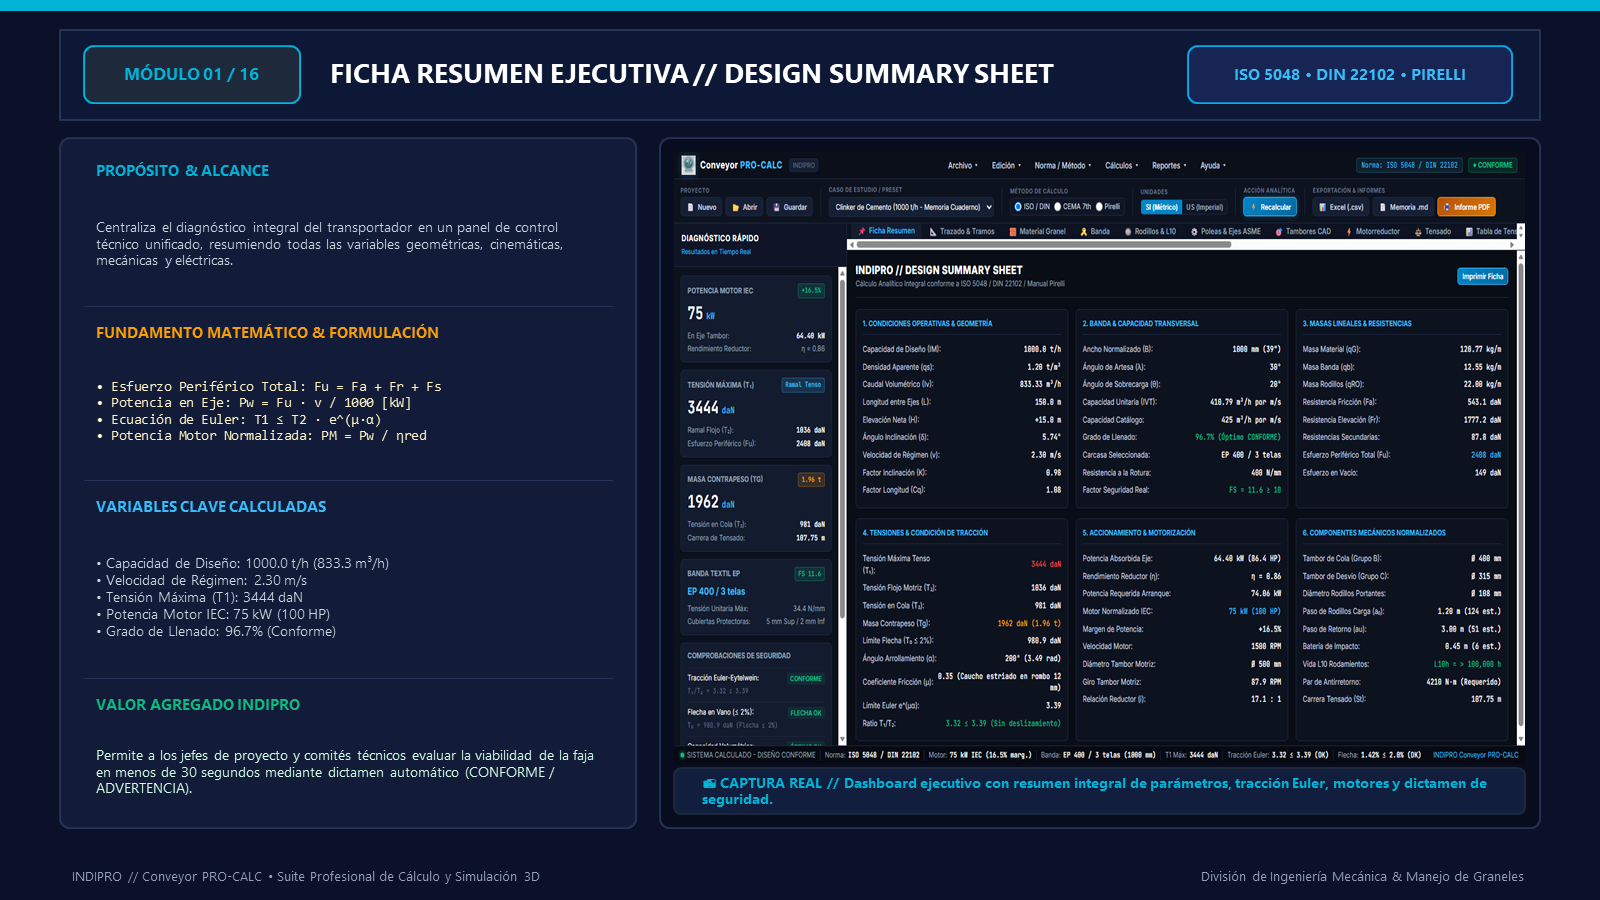The height and width of the screenshot is (900, 1600).
Task: Click the Nuevo project button
Action: [701, 207]
